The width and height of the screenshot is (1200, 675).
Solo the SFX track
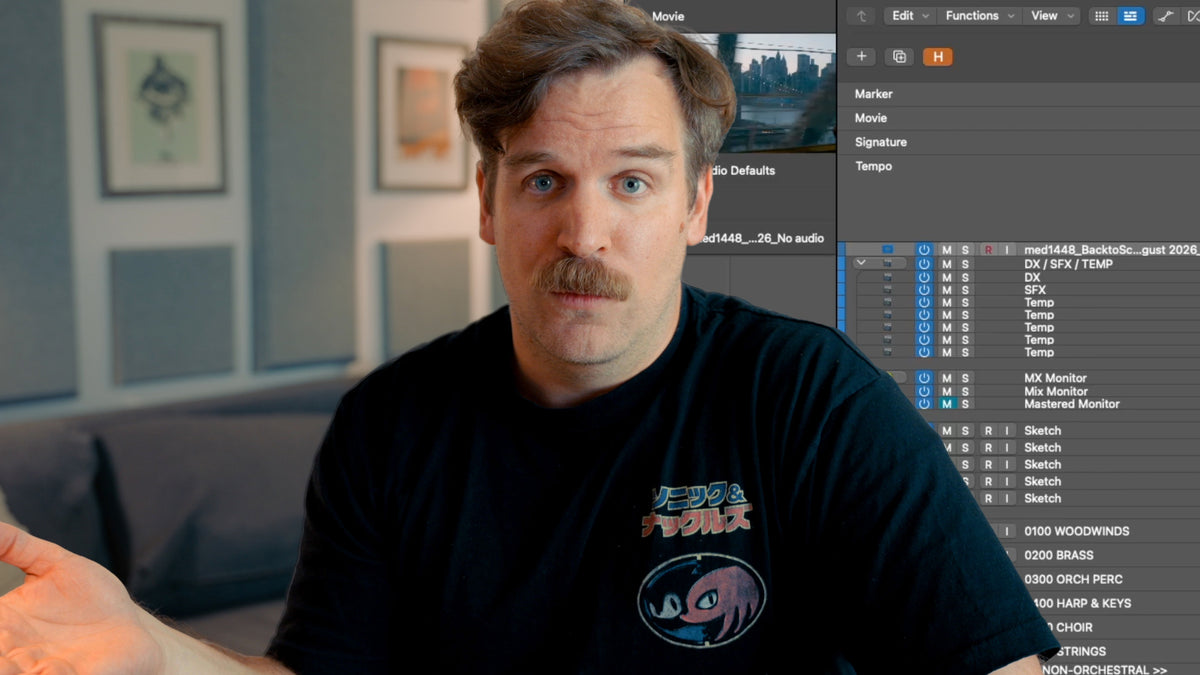[965, 290]
